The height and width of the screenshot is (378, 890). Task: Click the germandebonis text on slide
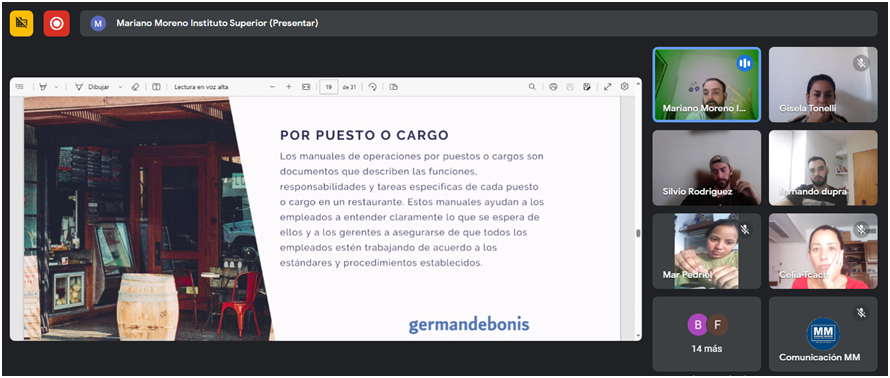pyautogui.click(x=469, y=325)
